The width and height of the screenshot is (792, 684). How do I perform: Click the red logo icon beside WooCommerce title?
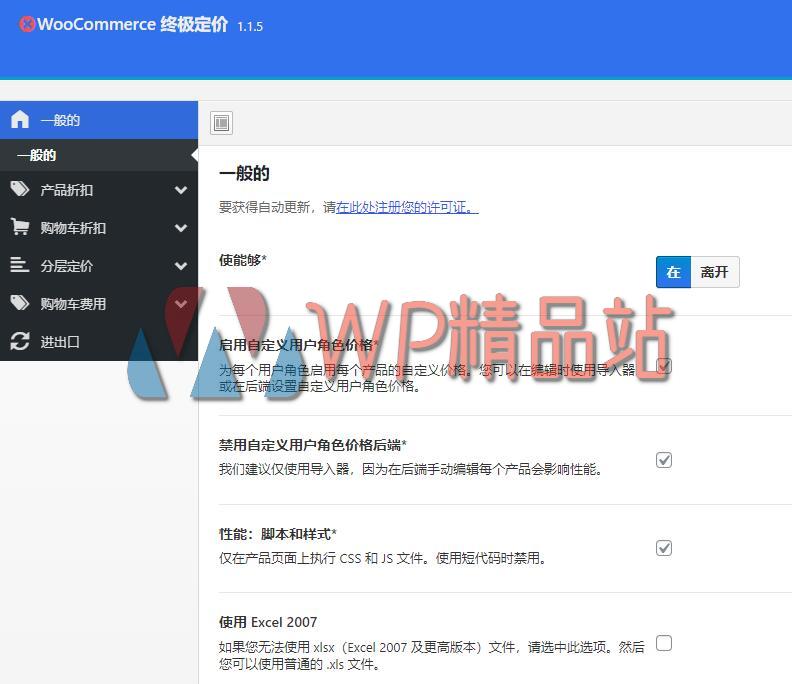[x=27, y=24]
